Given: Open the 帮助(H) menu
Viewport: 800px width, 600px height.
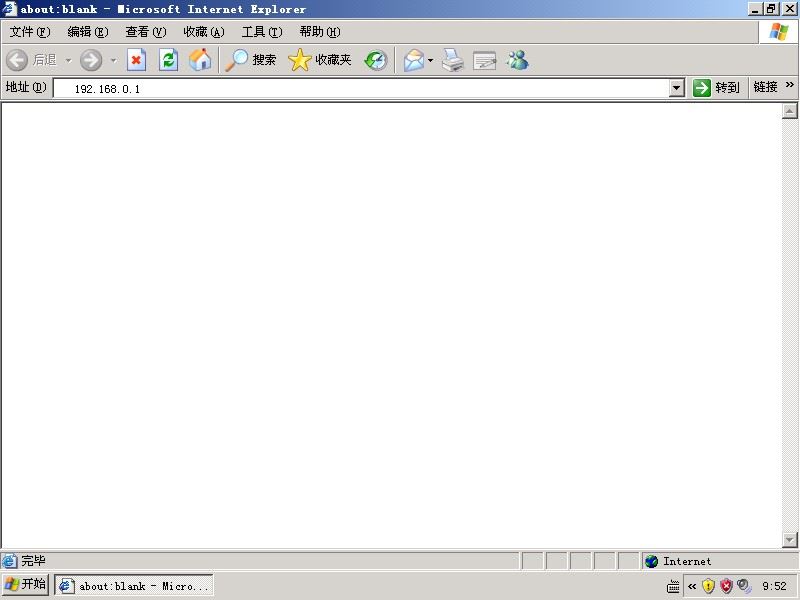Looking at the screenshot, I should (x=320, y=32).
